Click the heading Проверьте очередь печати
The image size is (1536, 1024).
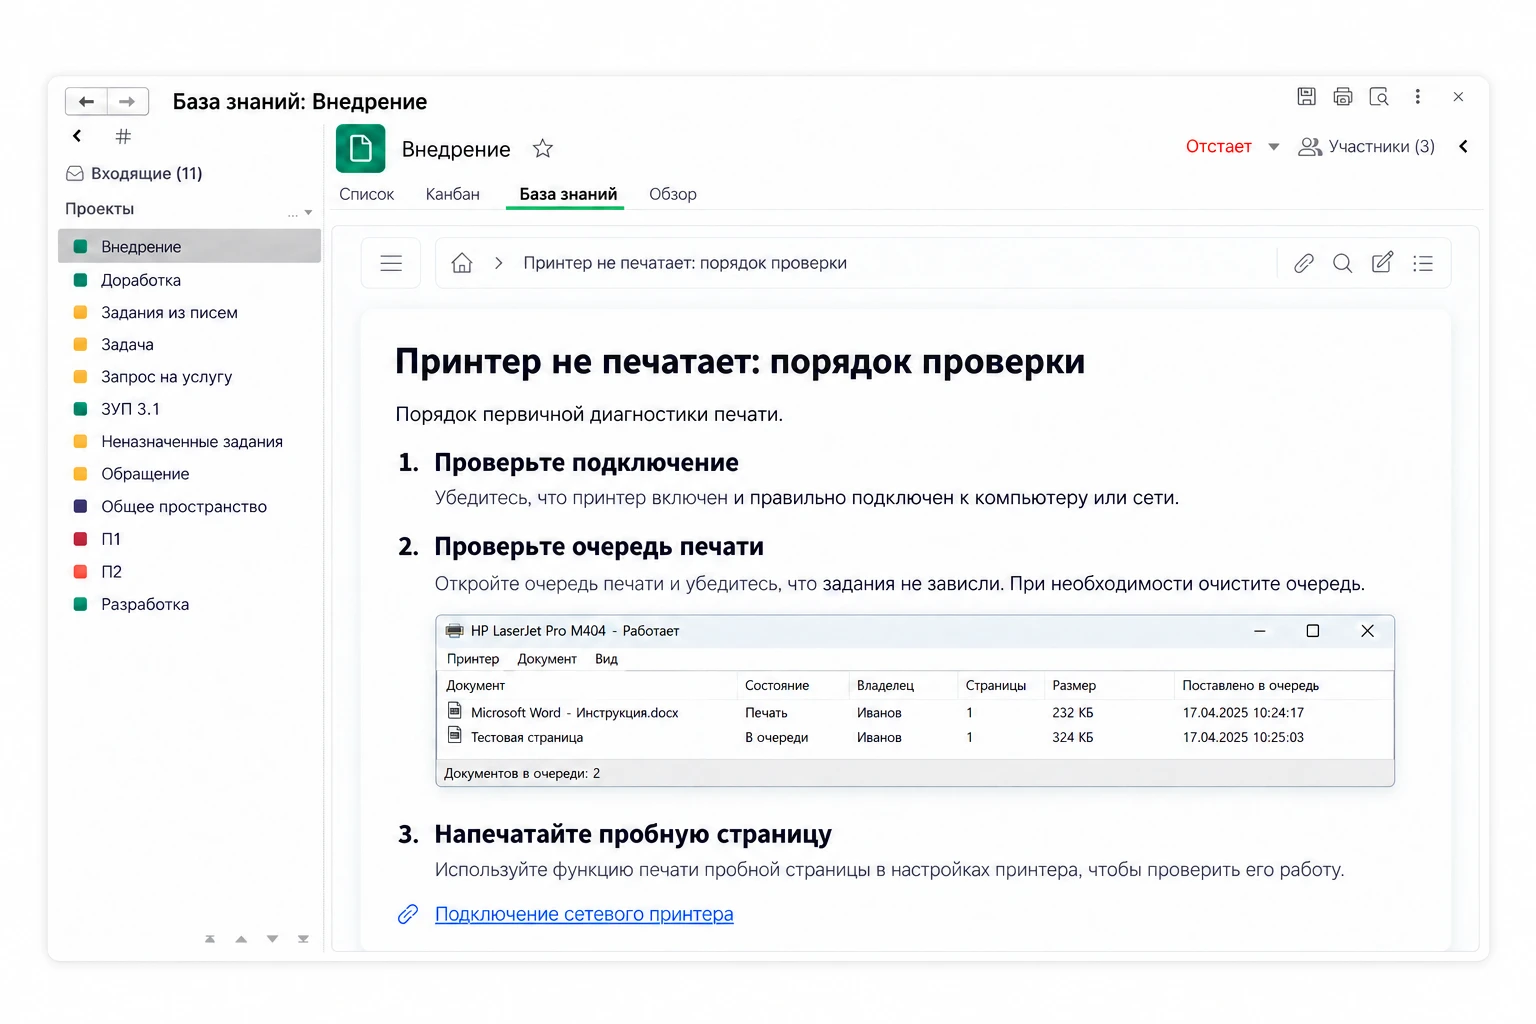(599, 547)
